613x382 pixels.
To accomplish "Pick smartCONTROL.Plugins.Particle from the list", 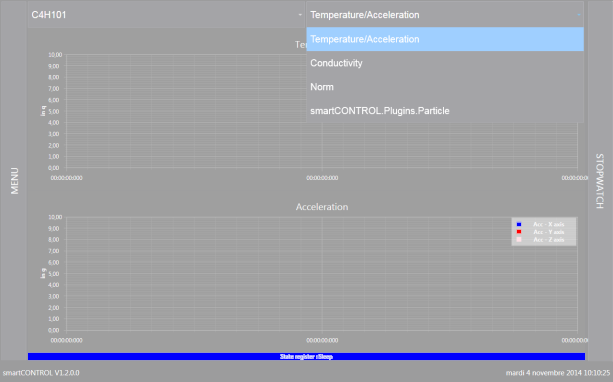I will coord(445,111).
